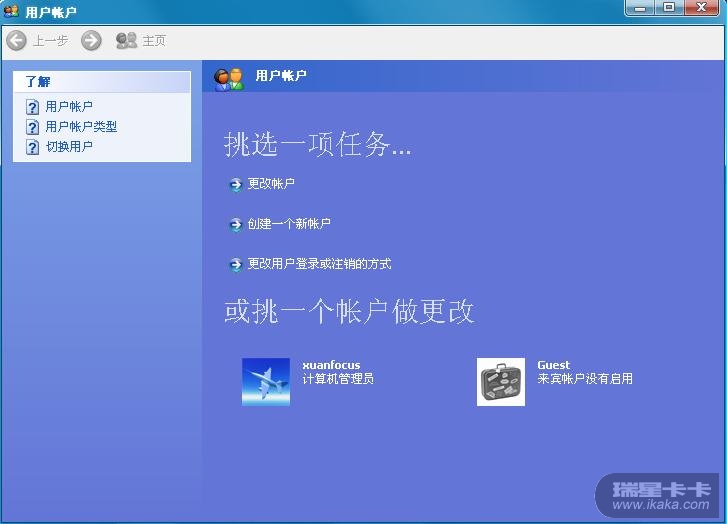Image resolution: width=727 pixels, height=524 pixels.
Task: Click the Back arrow icon (上一步)
Action: pyautogui.click(x=17, y=40)
